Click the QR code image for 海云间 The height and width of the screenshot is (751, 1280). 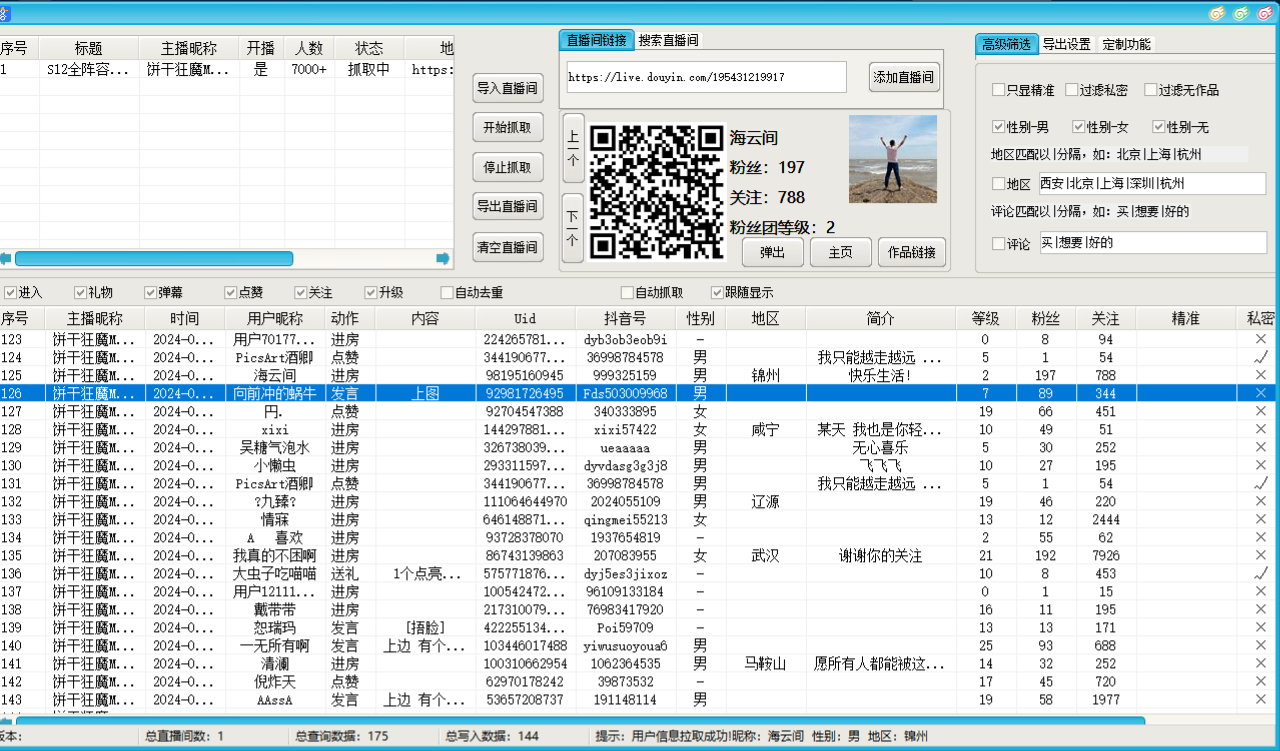655,191
